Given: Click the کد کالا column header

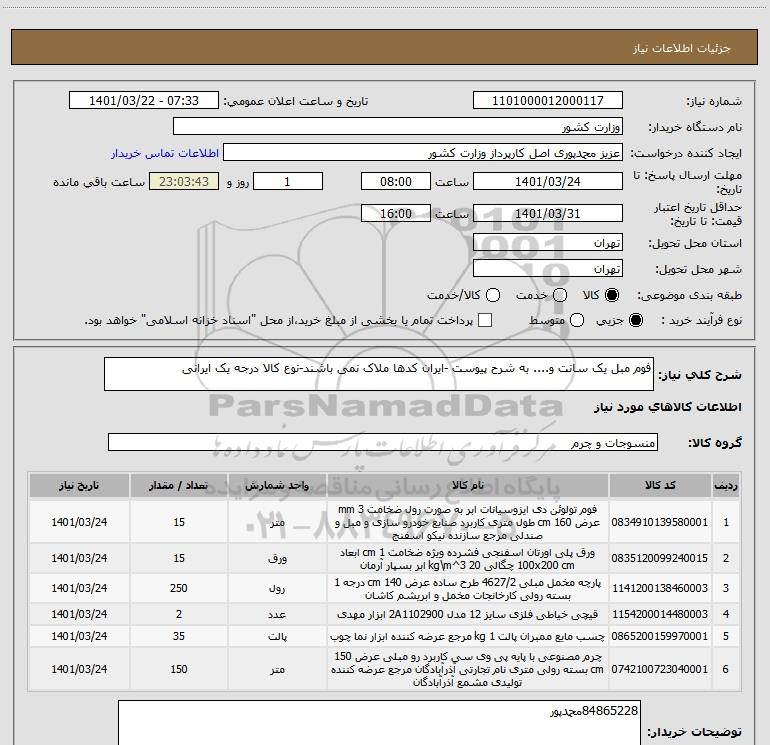Looking at the screenshot, I should (660, 486).
